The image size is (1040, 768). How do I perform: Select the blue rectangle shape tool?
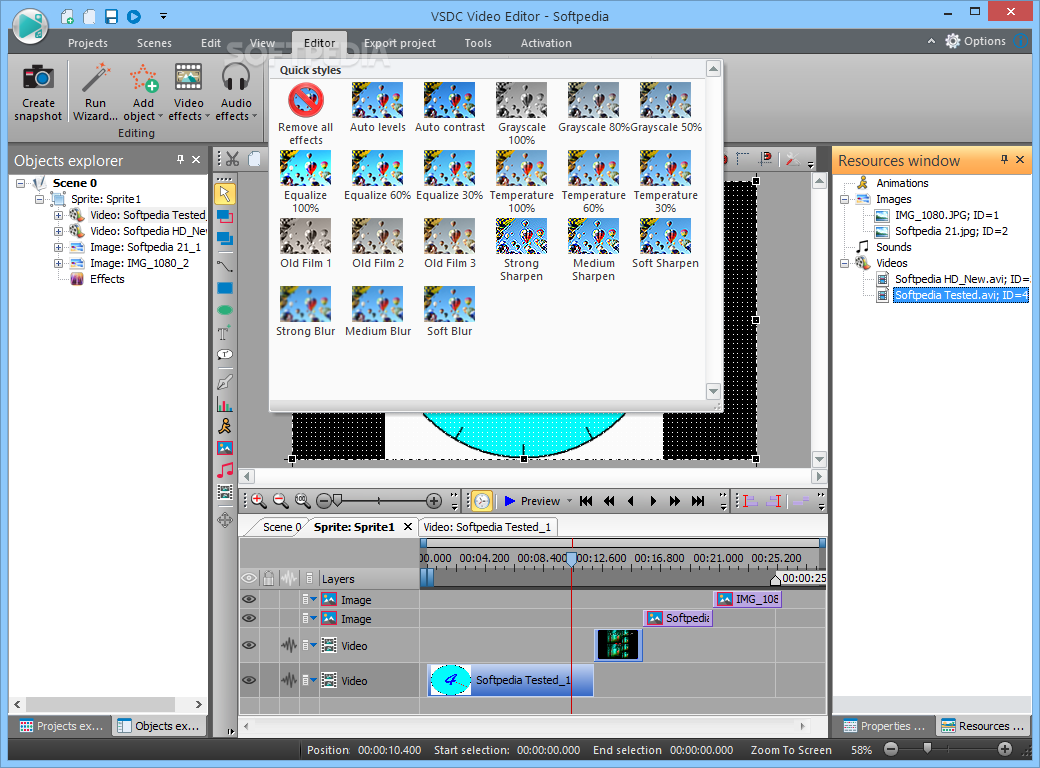[x=225, y=288]
